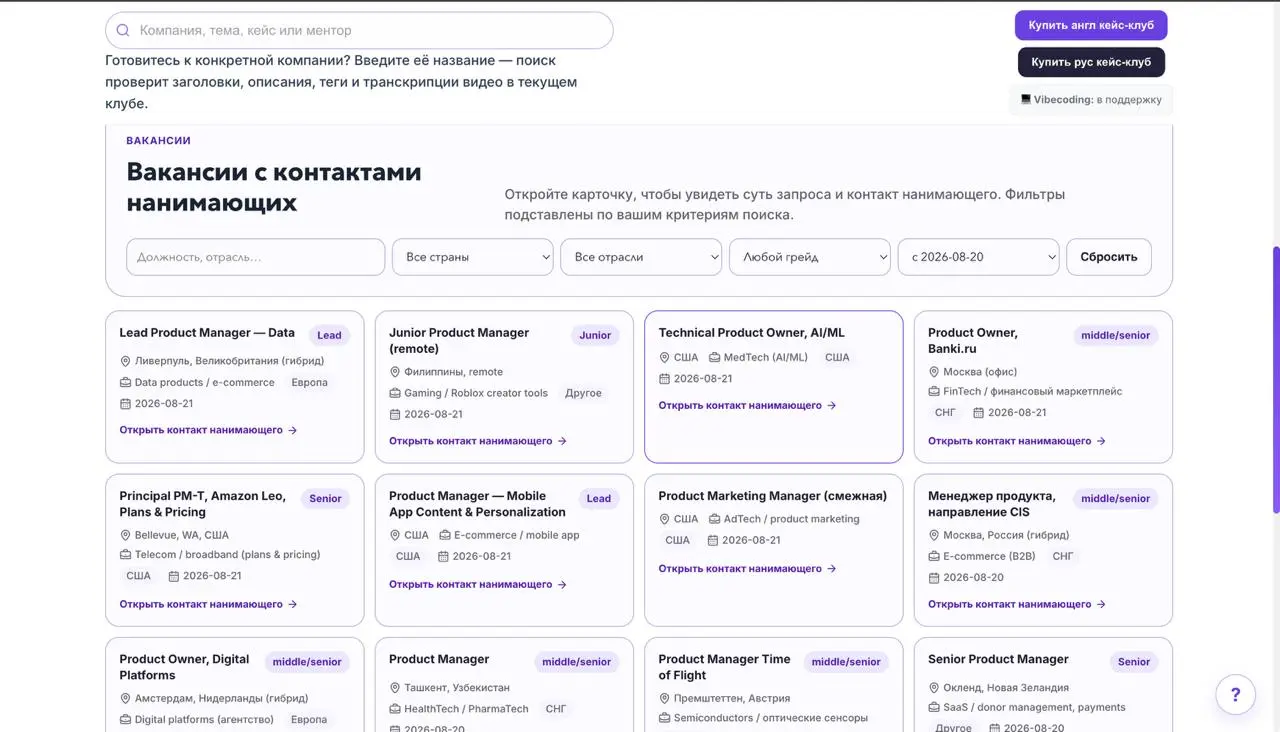Viewport: 1280px width, 732px height.
Task: Click briefcase icon beside Telecom / broadband
Action: point(126,554)
